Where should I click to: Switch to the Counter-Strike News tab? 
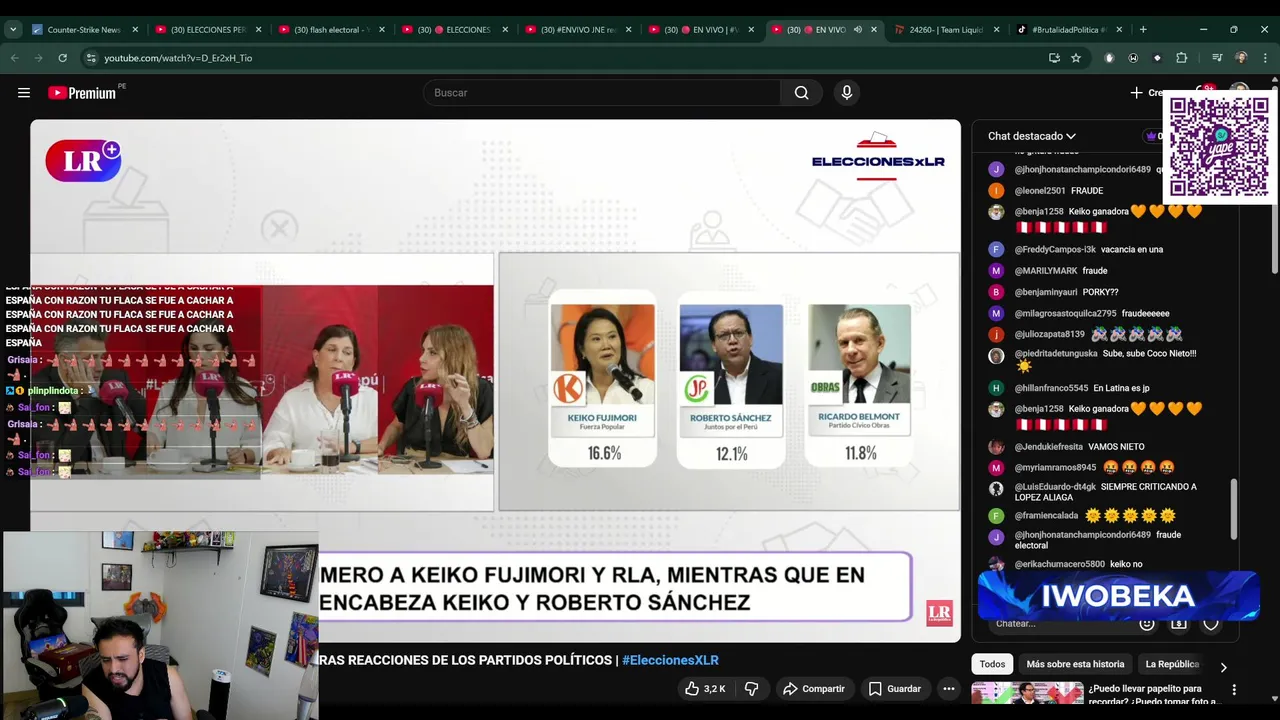(84, 30)
